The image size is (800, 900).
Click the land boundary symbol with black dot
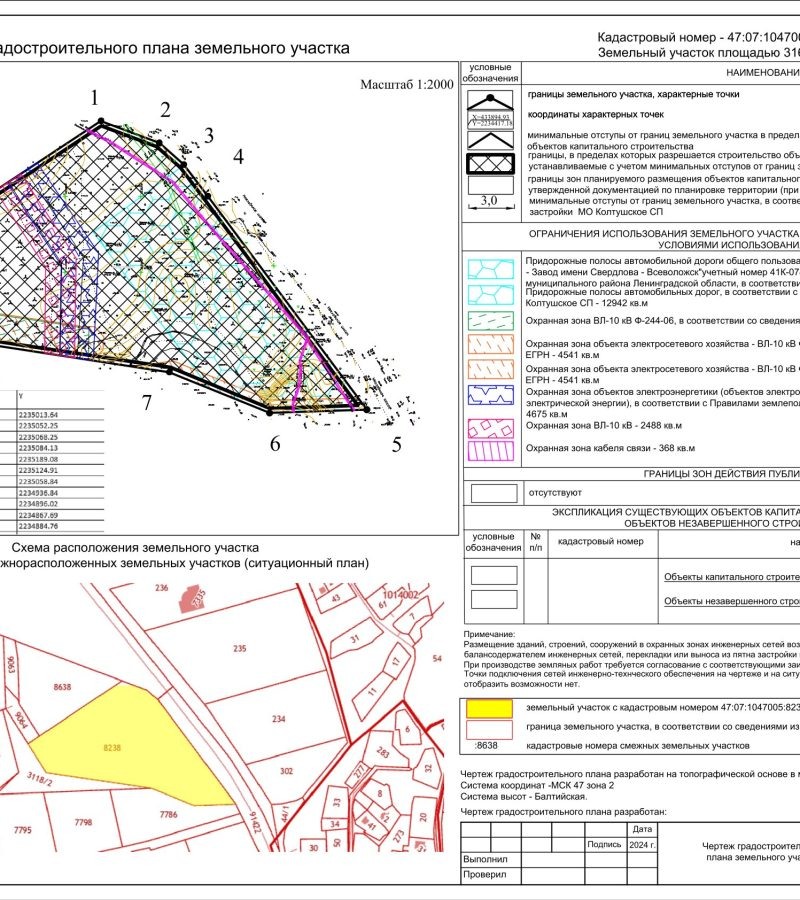point(490,100)
